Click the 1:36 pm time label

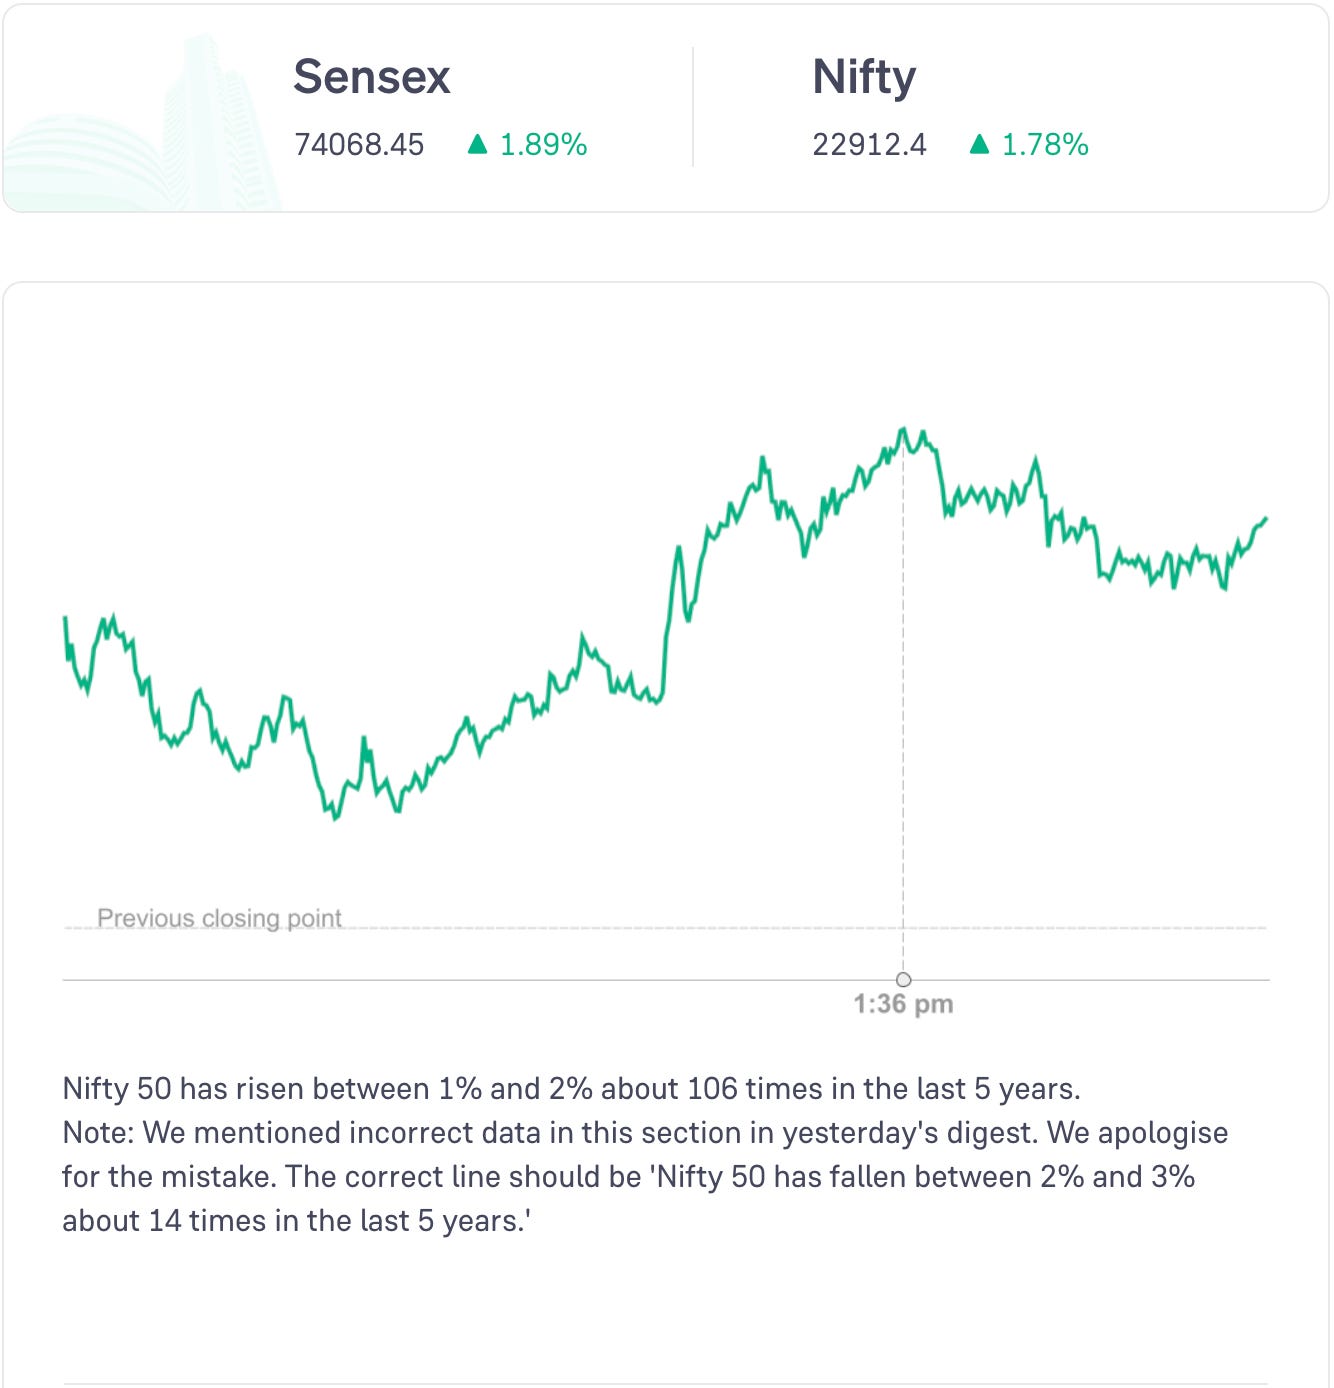coord(903,1004)
